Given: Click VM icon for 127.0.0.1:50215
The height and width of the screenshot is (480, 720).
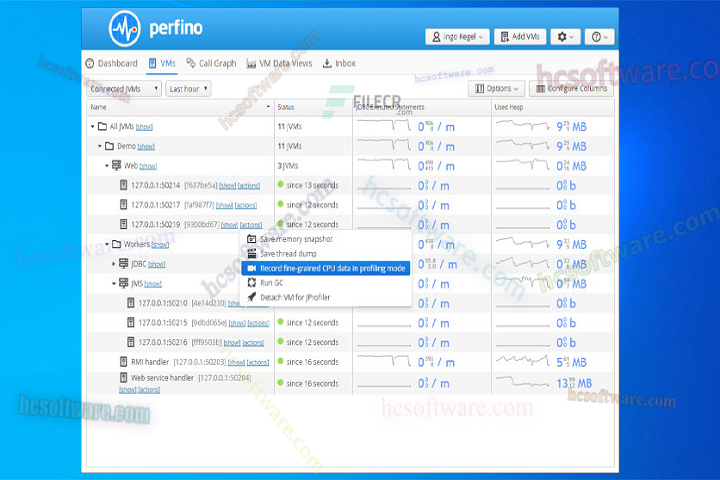Looking at the screenshot, I should coord(131,322).
